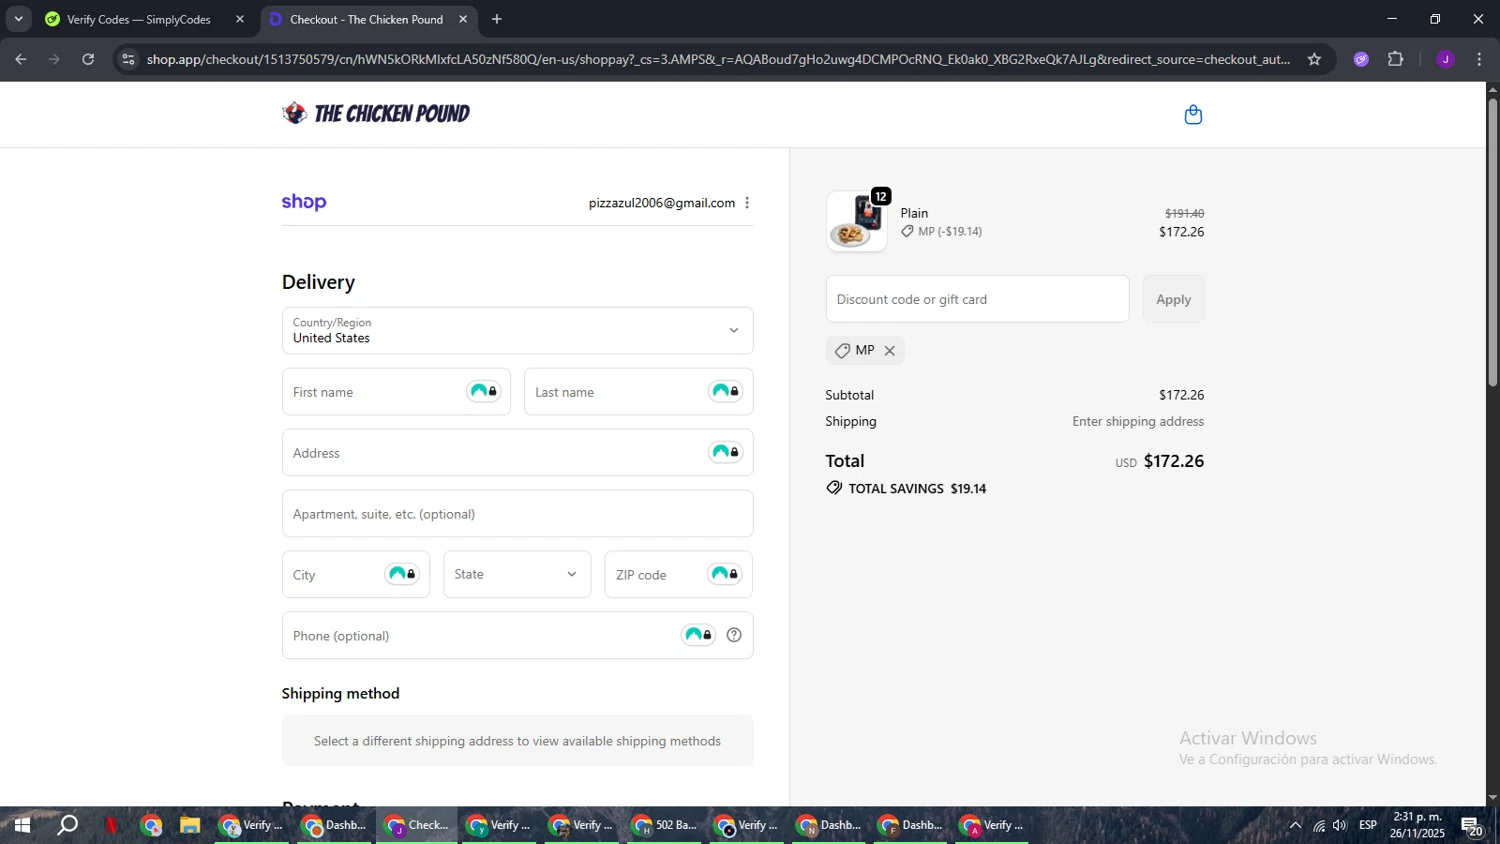Open the volume tray icon
1500x844 pixels.
click(x=1340, y=825)
